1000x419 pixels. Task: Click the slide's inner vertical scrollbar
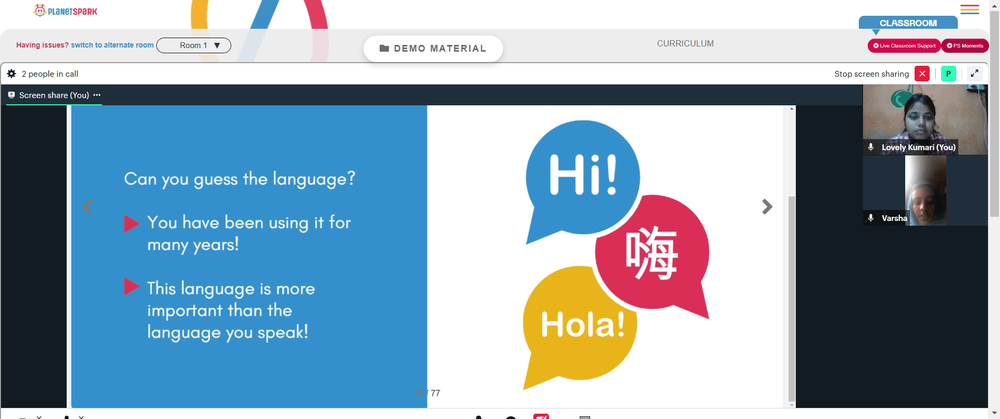pyautogui.click(x=791, y=298)
